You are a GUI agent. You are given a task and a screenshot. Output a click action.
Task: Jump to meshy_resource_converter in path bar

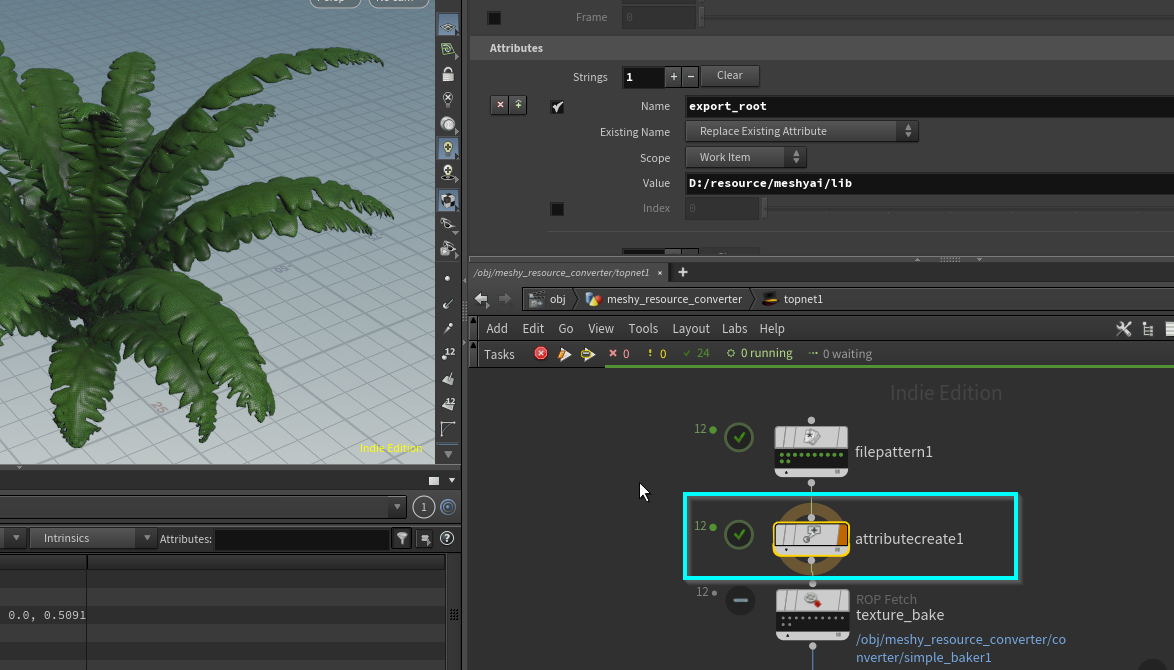(664, 299)
